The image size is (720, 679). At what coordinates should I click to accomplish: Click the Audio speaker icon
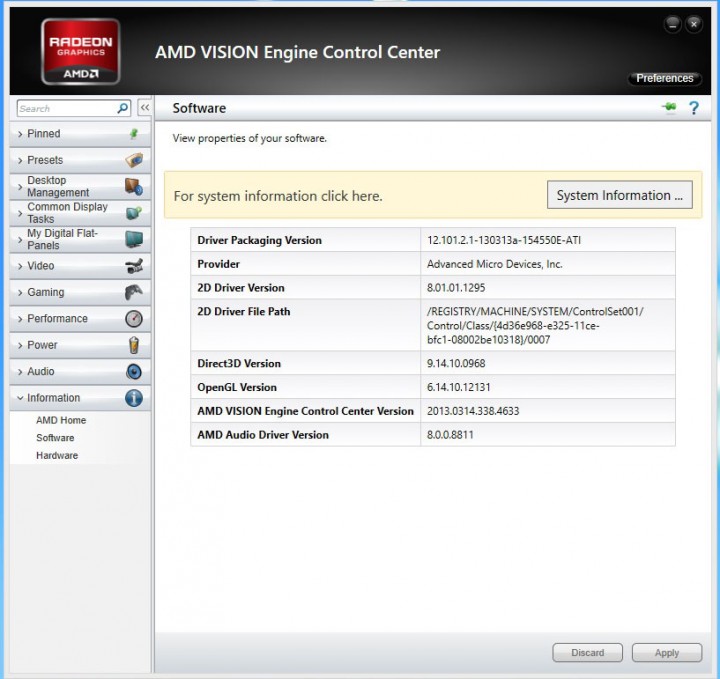(x=134, y=371)
